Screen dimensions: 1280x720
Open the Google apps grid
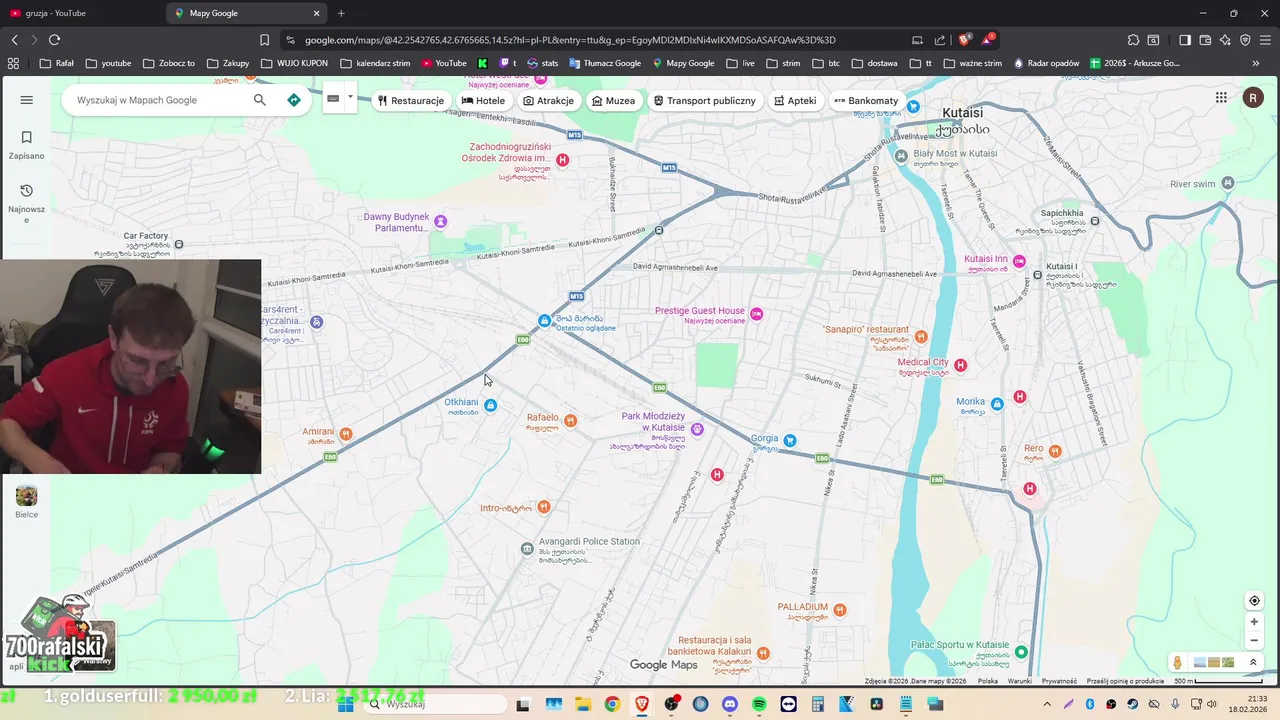(x=1221, y=97)
